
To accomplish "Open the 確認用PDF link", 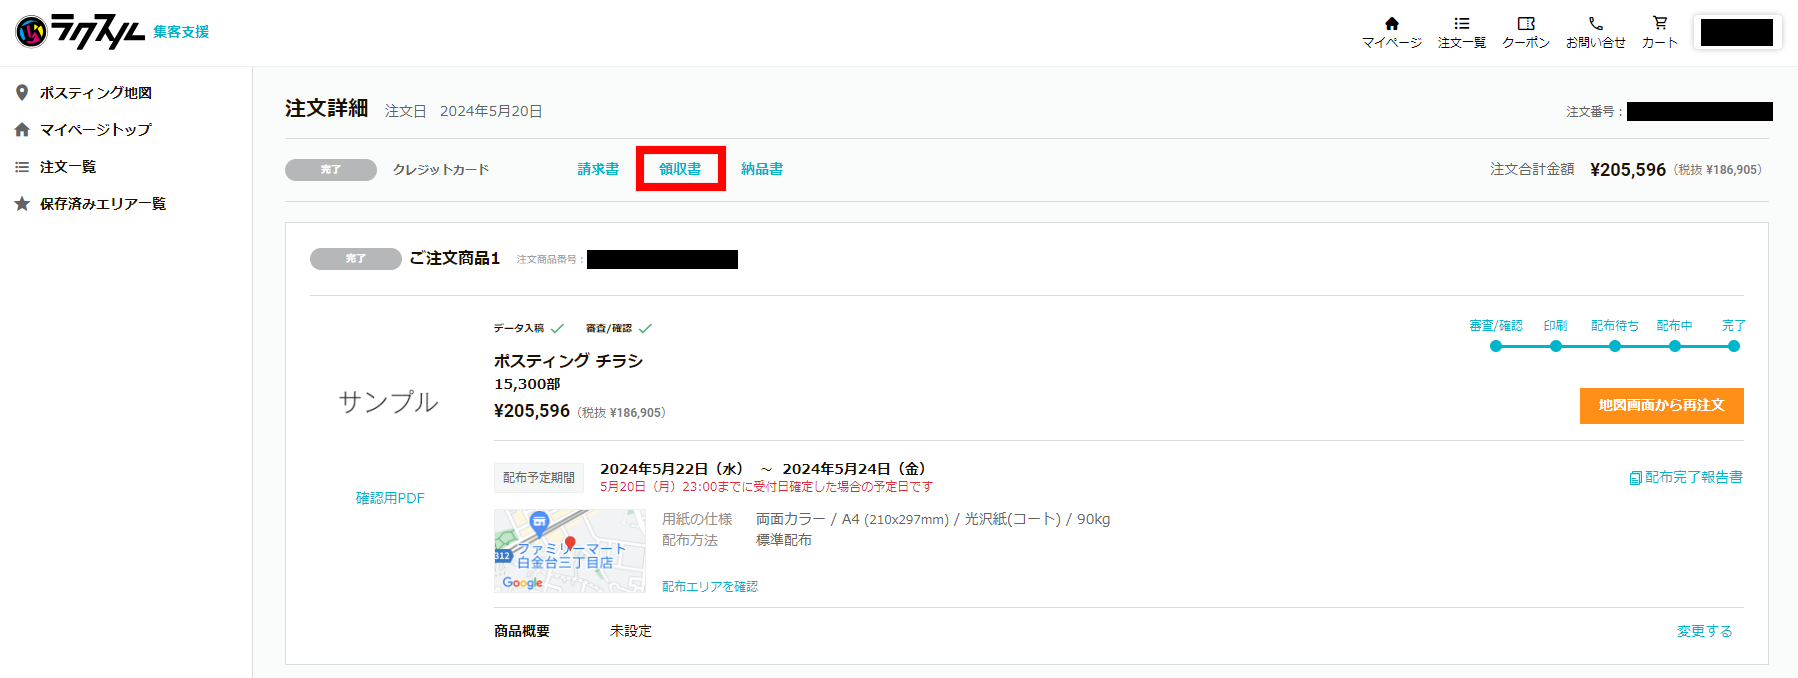I will pyautogui.click(x=390, y=498).
